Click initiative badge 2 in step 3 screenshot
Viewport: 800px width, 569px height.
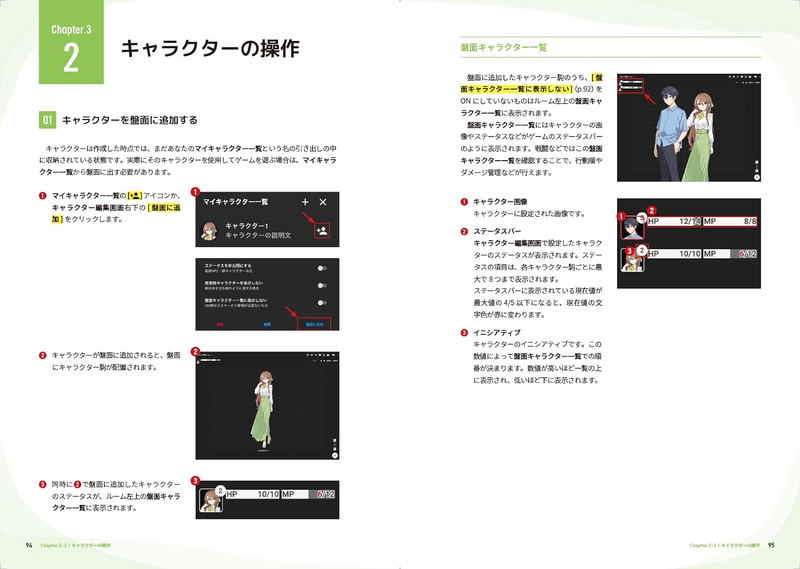[x=220, y=490]
